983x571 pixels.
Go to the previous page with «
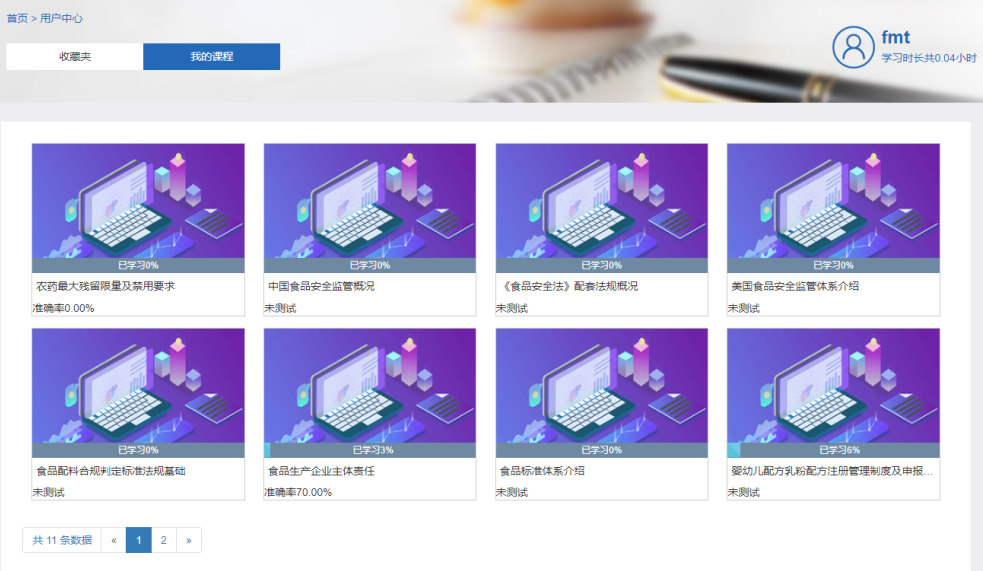point(113,540)
